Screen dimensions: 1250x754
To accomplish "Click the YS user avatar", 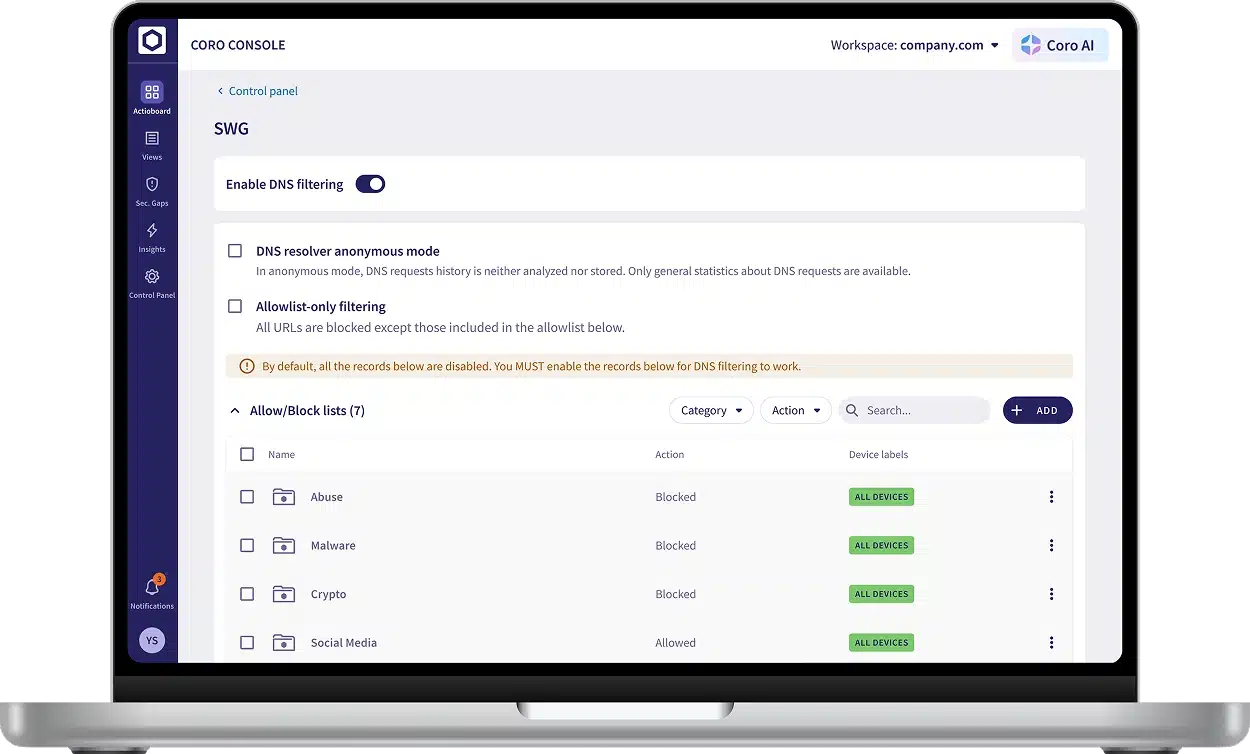I will coord(152,640).
